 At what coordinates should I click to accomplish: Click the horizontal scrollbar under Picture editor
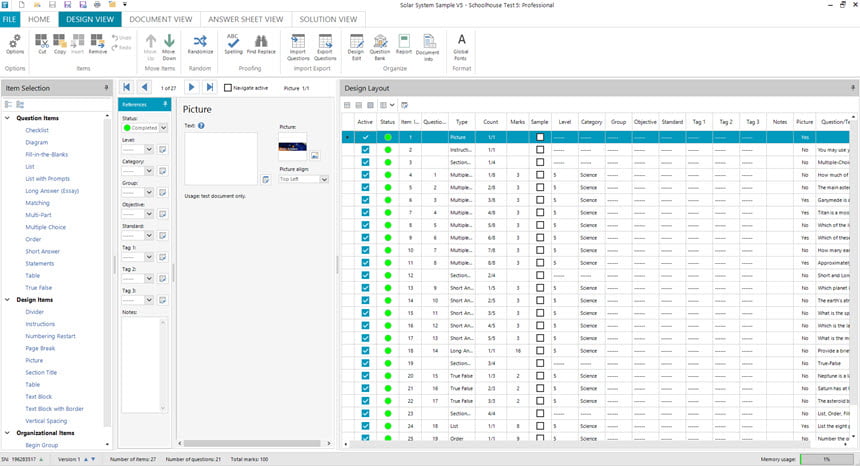pos(253,443)
